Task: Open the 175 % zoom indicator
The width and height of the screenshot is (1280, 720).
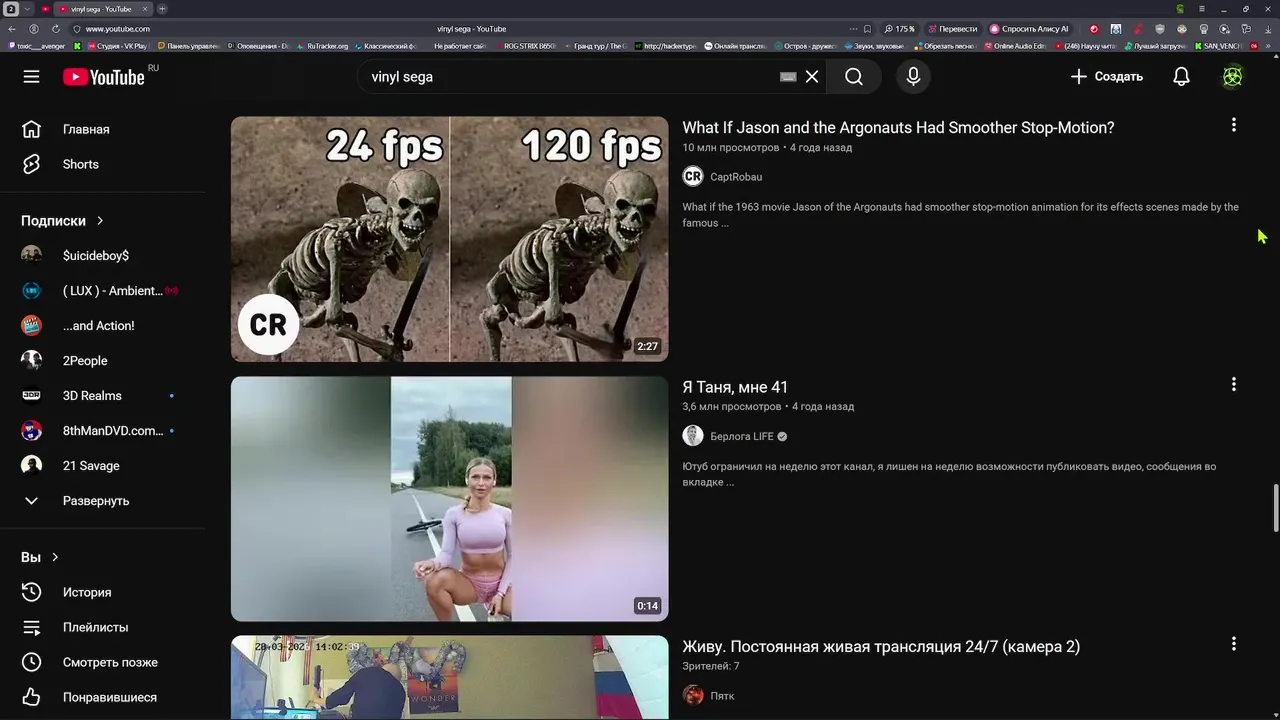Action: pyautogui.click(x=900, y=29)
